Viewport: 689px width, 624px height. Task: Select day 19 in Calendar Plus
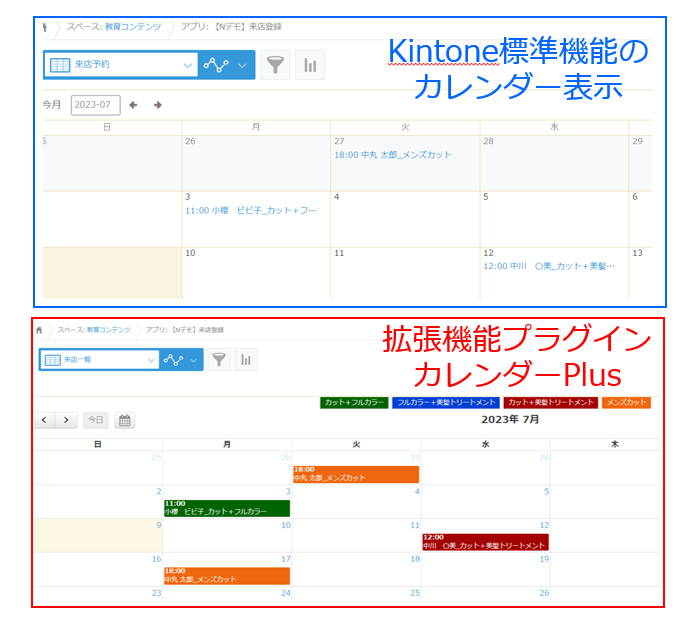[544, 559]
